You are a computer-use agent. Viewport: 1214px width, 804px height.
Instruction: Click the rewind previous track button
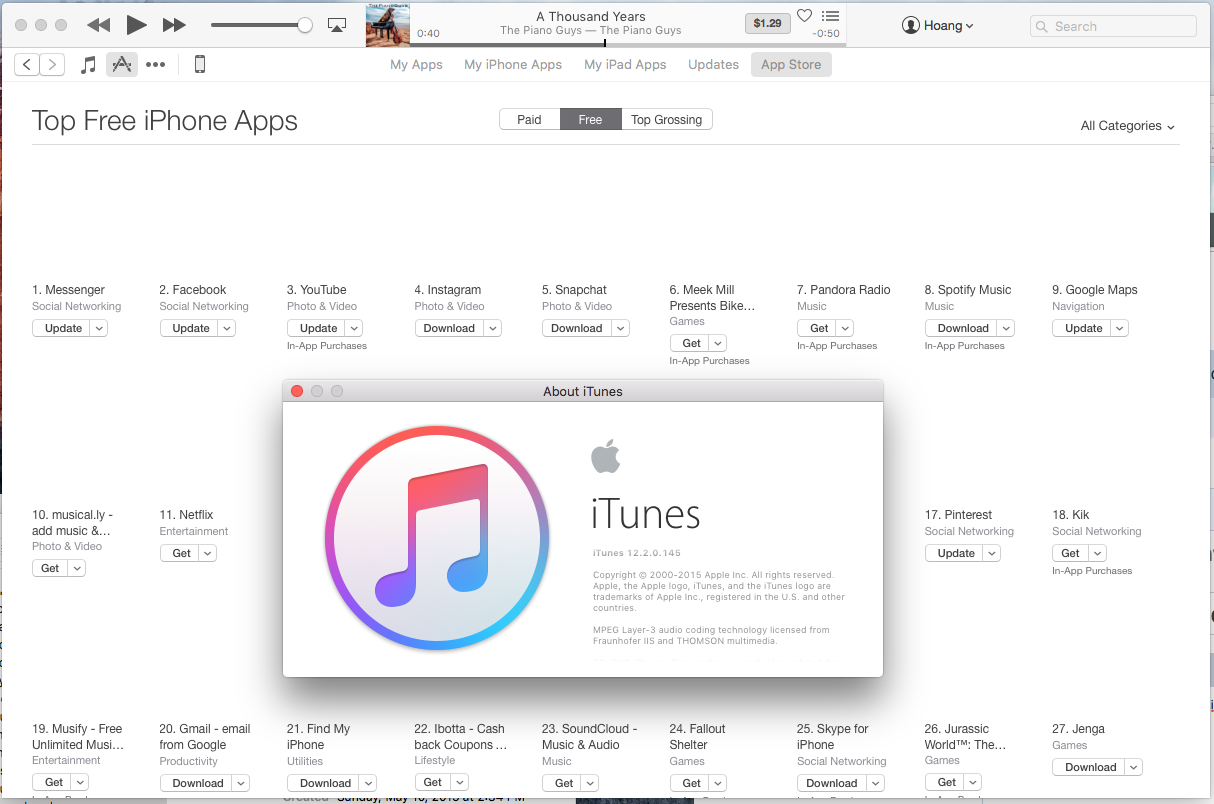(98, 25)
